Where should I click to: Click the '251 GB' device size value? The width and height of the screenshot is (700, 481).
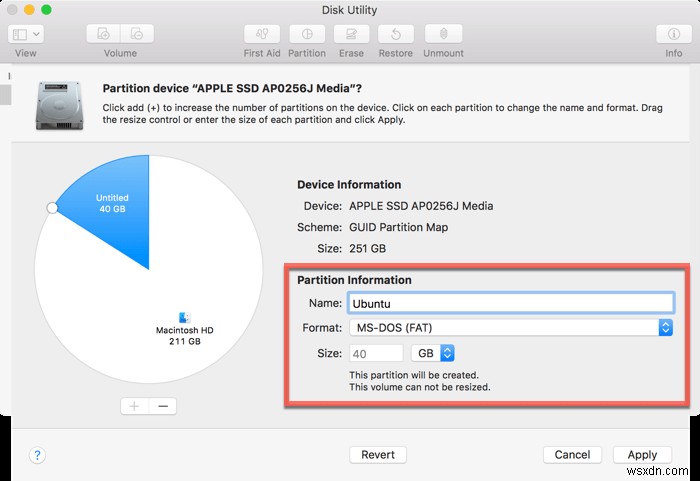point(367,248)
